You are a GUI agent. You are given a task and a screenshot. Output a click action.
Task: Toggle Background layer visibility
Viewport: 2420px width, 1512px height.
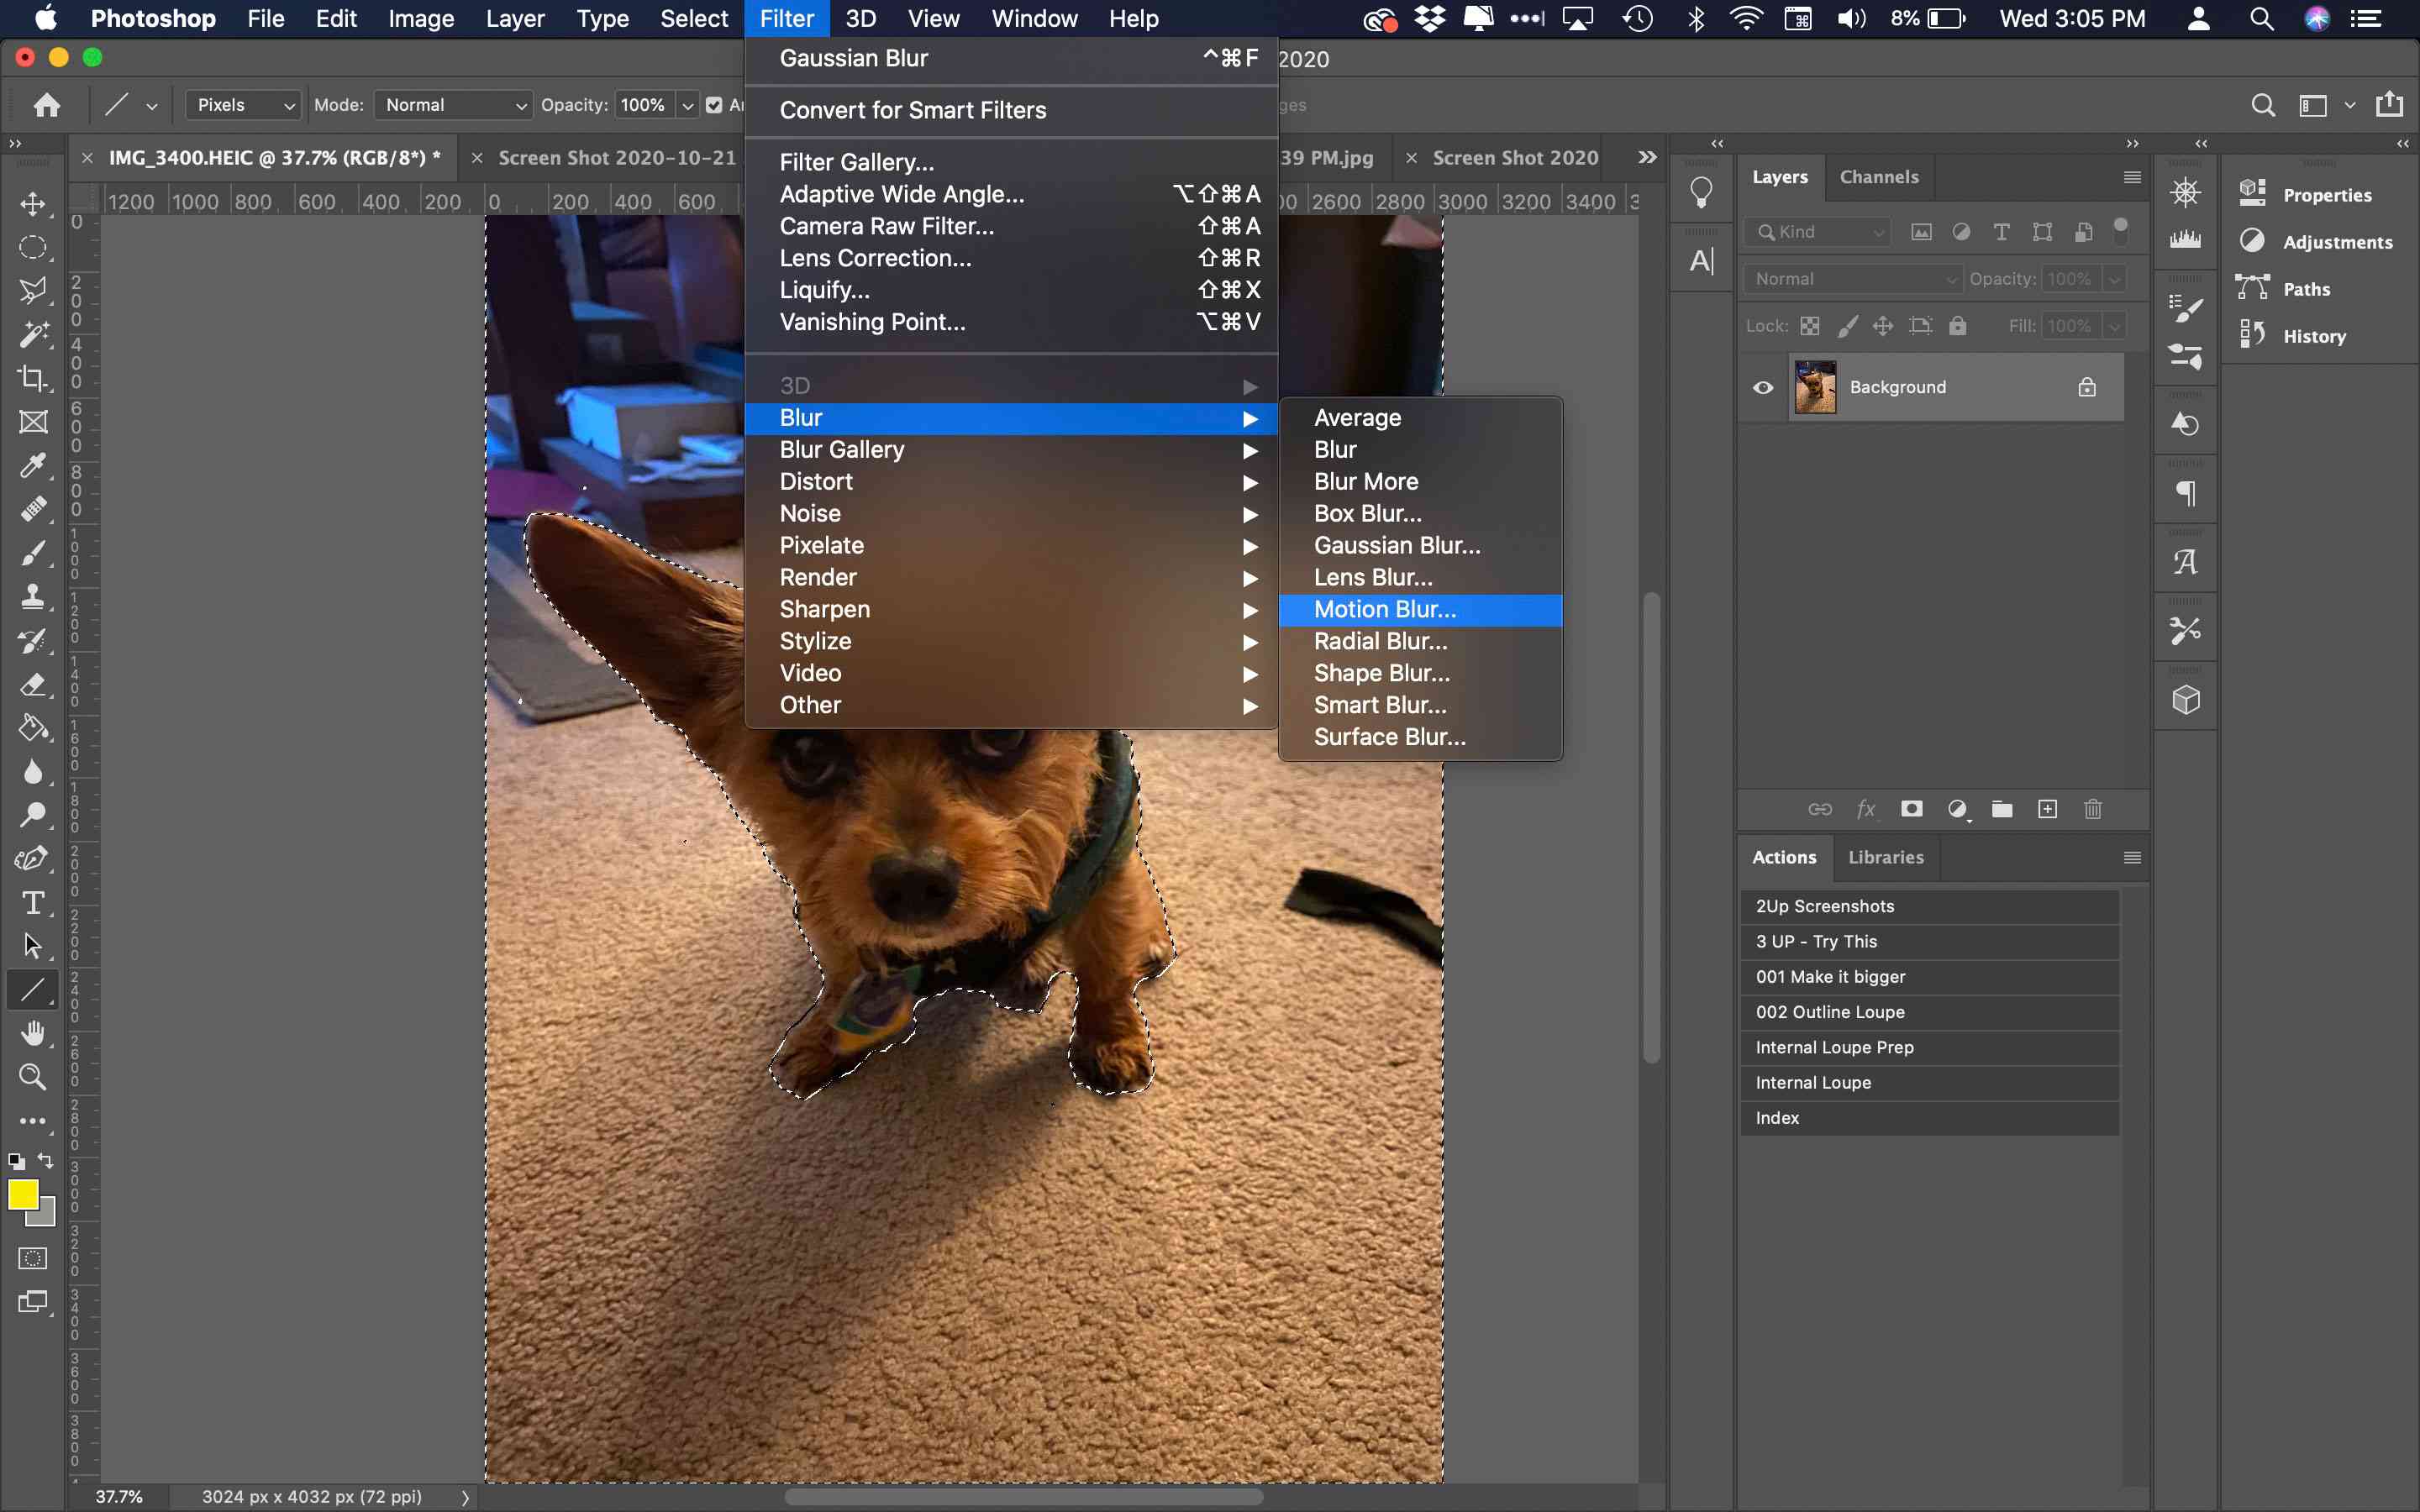[x=1765, y=386]
